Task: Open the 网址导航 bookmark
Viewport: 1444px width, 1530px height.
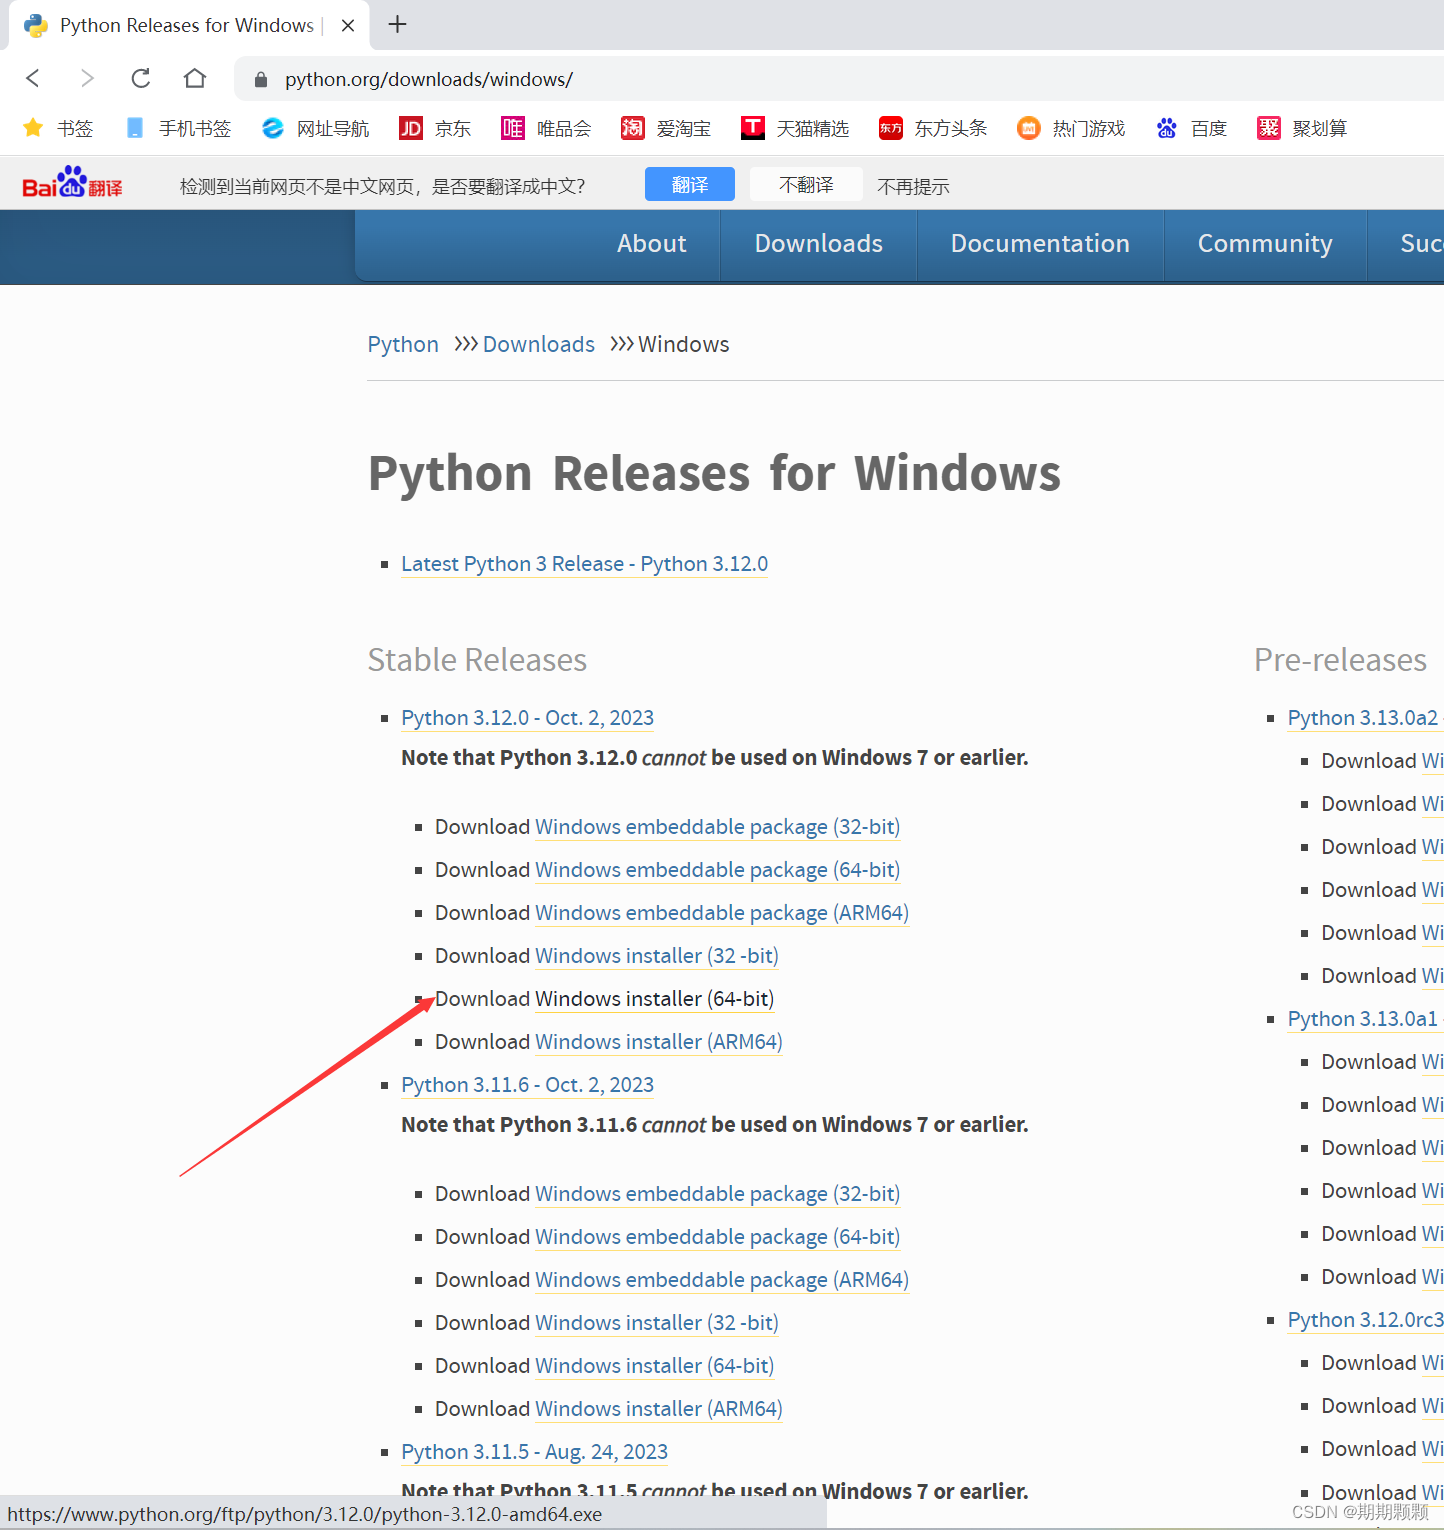Action: pos(315,128)
